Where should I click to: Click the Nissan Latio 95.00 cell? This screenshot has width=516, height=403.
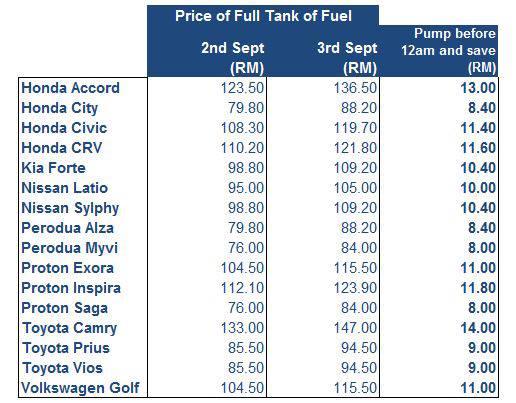pyautogui.click(x=246, y=188)
